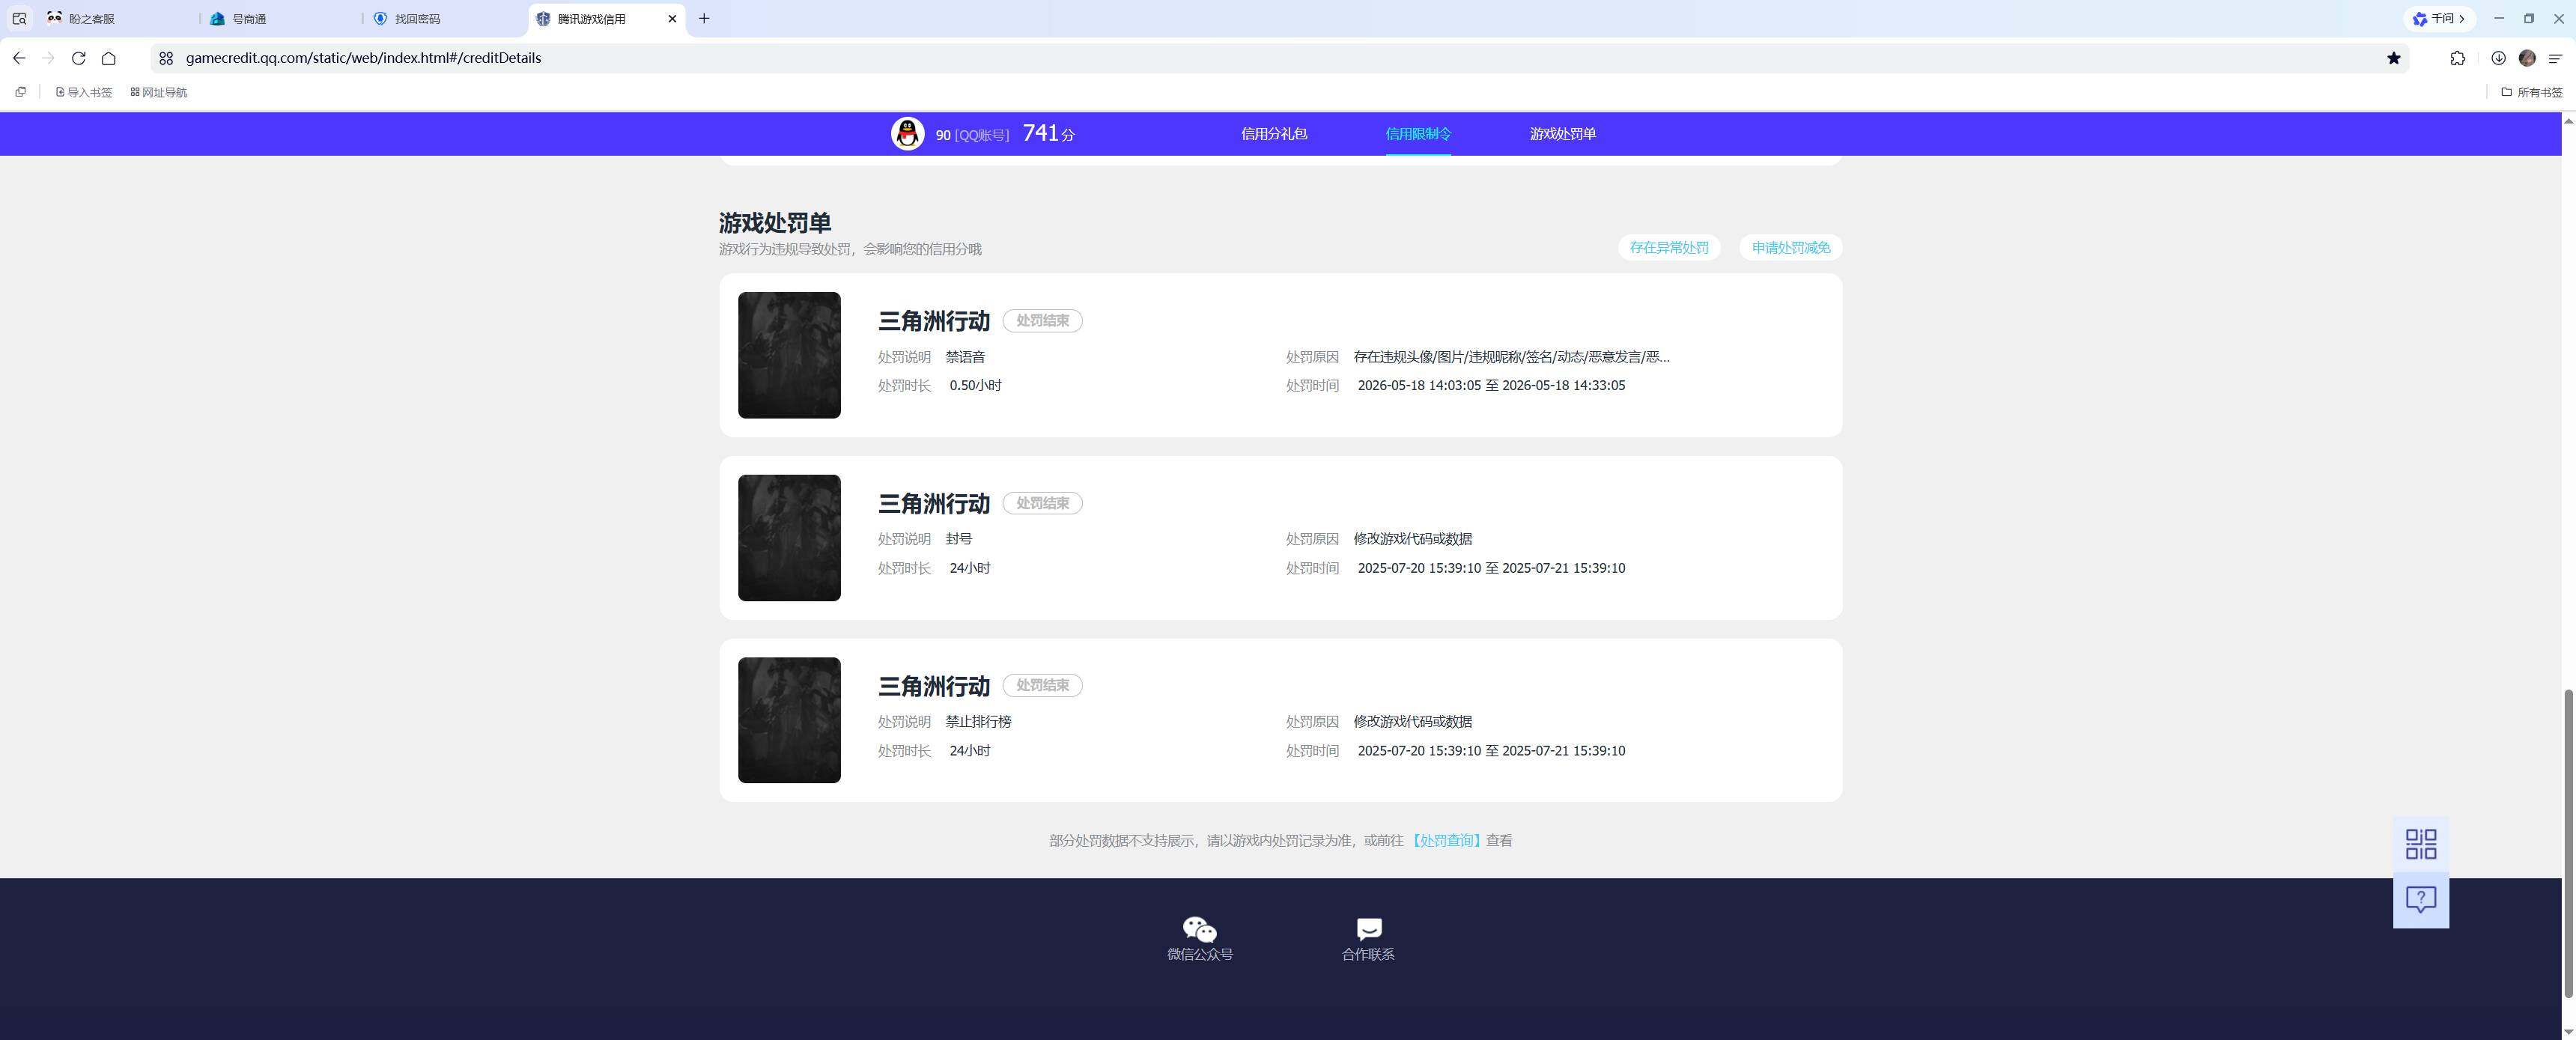
Task: Open help feedback floating button
Action: [2421, 900]
